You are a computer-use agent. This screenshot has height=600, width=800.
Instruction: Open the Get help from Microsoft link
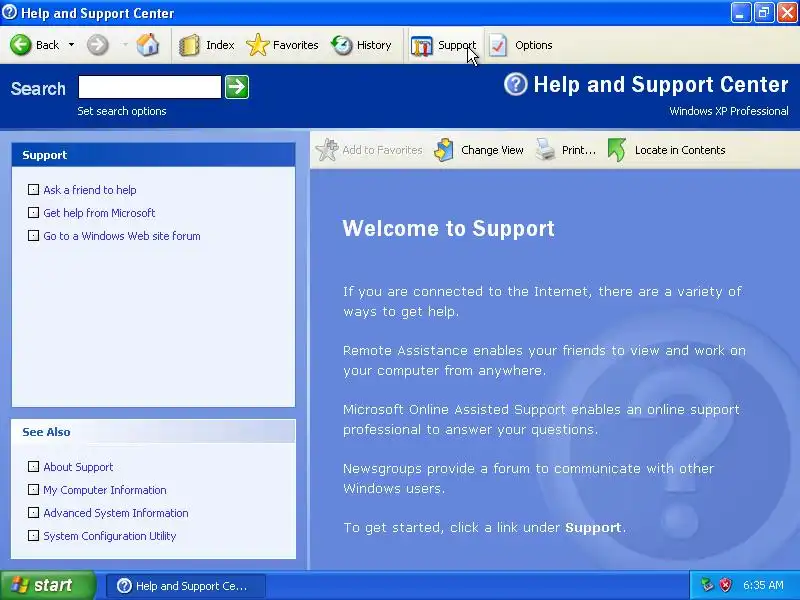coord(99,213)
